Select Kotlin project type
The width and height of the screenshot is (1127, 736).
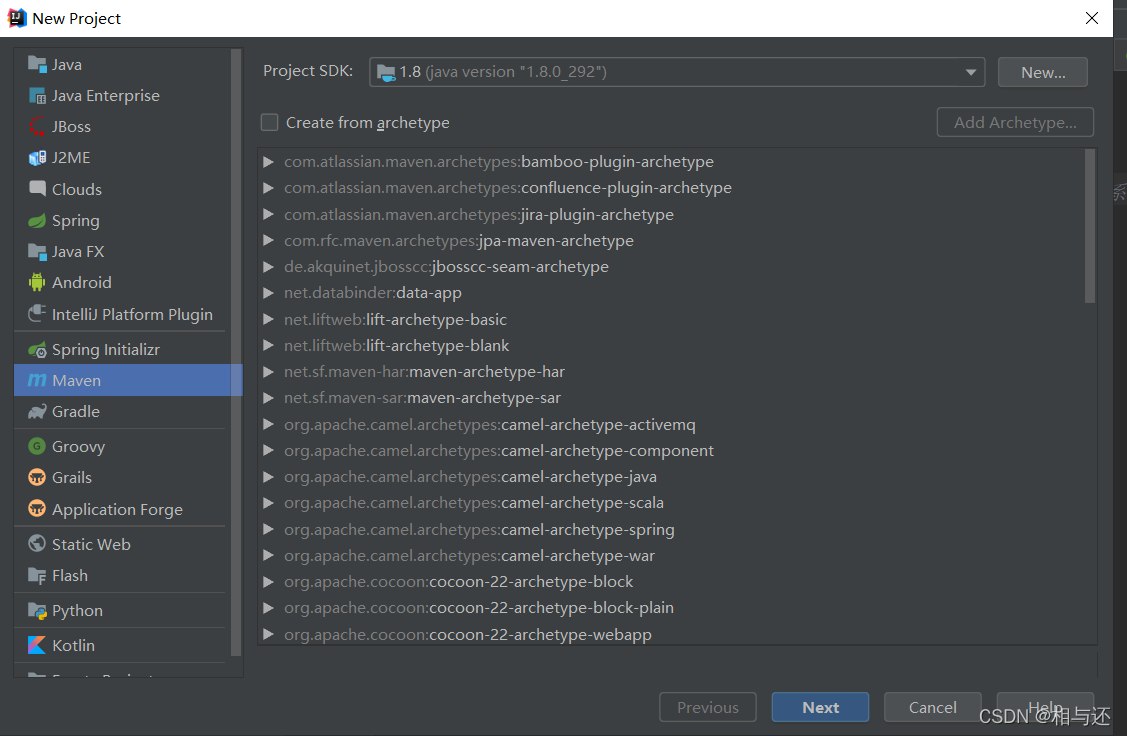point(123,645)
